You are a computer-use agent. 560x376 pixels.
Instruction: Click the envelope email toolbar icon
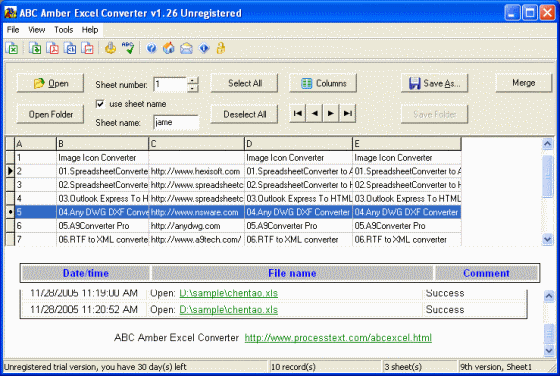click(x=186, y=48)
